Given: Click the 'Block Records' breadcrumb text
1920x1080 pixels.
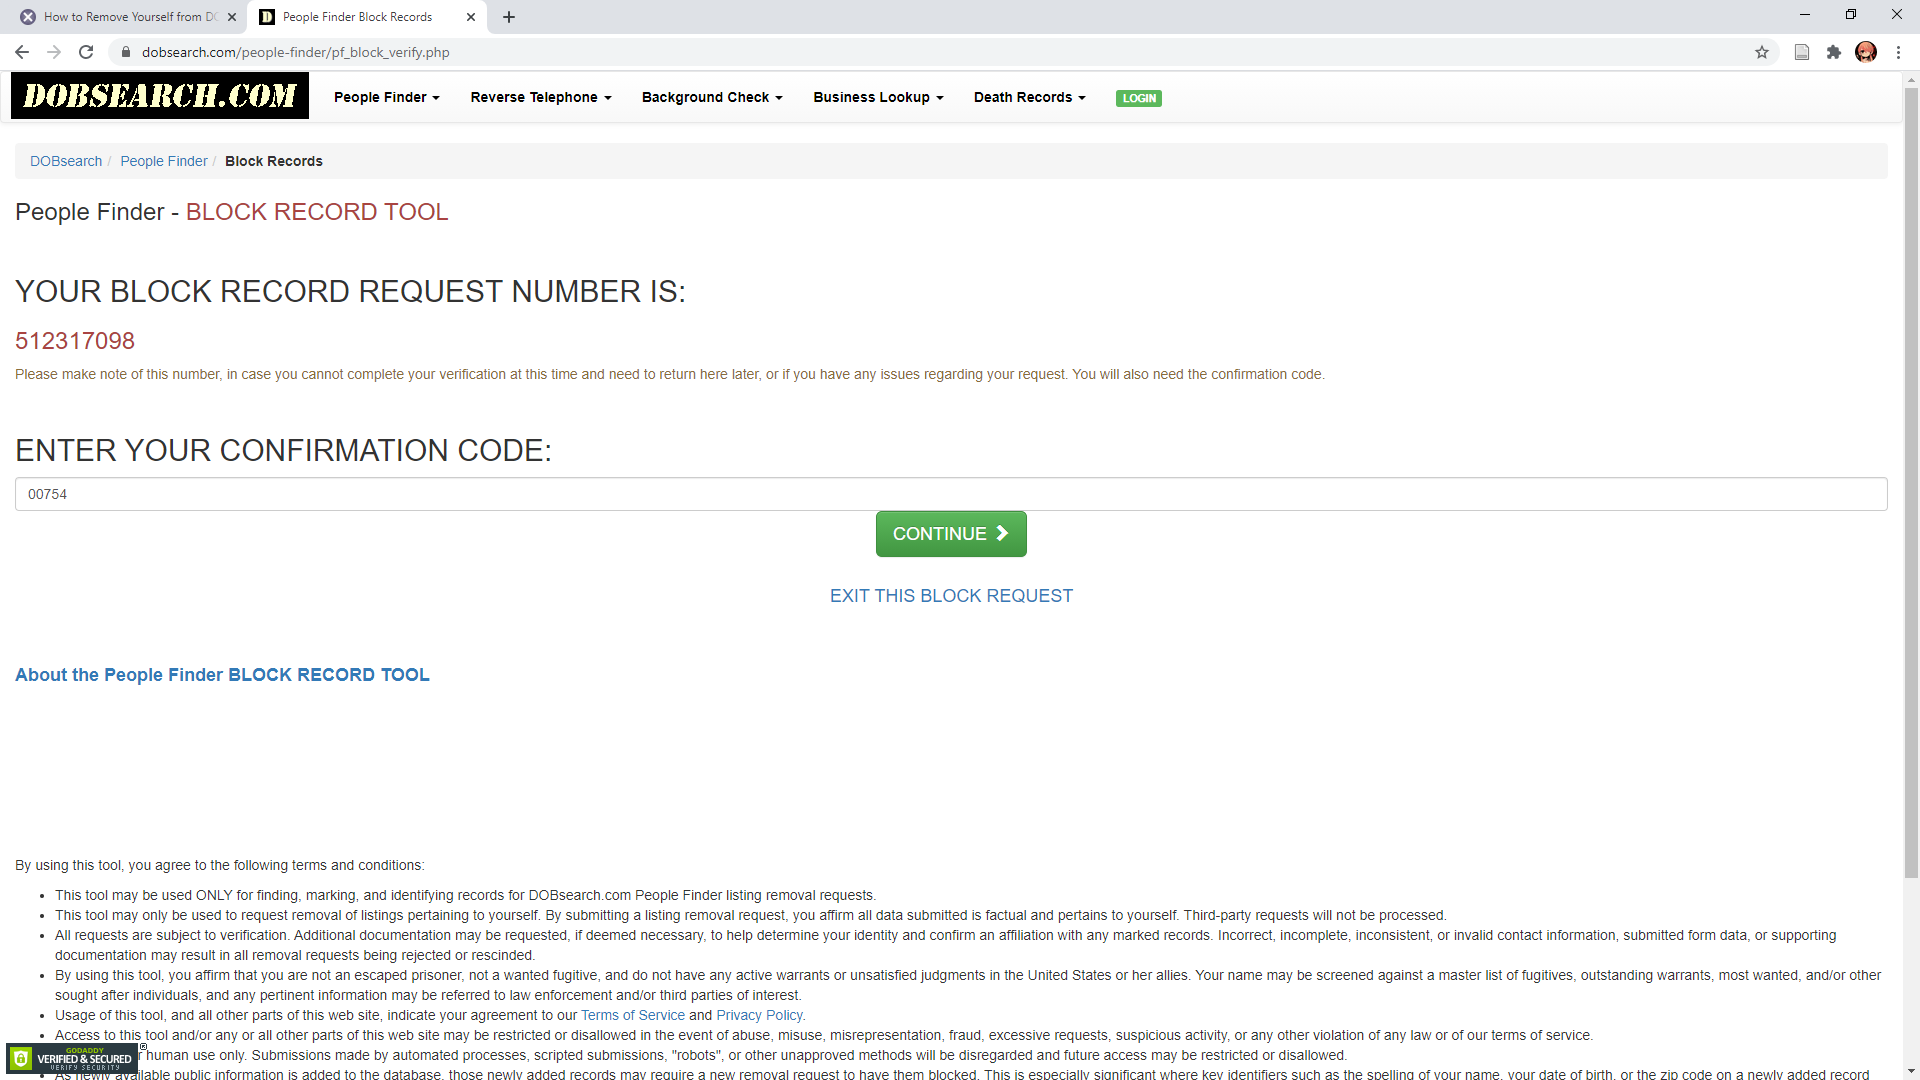Looking at the screenshot, I should pyautogui.click(x=274, y=161).
